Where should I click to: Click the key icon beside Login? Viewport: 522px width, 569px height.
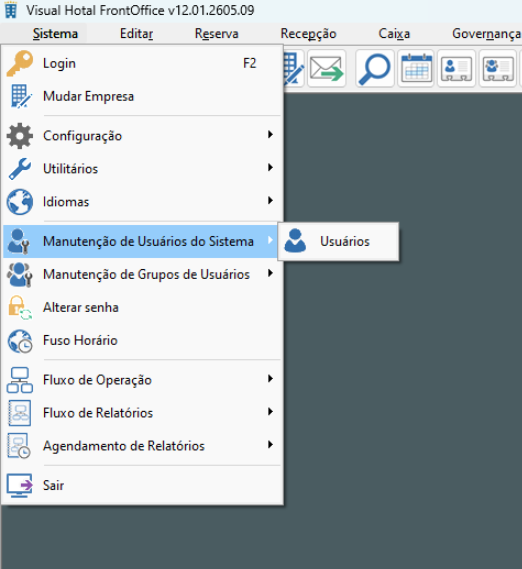pyautogui.click(x=20, y=64)
